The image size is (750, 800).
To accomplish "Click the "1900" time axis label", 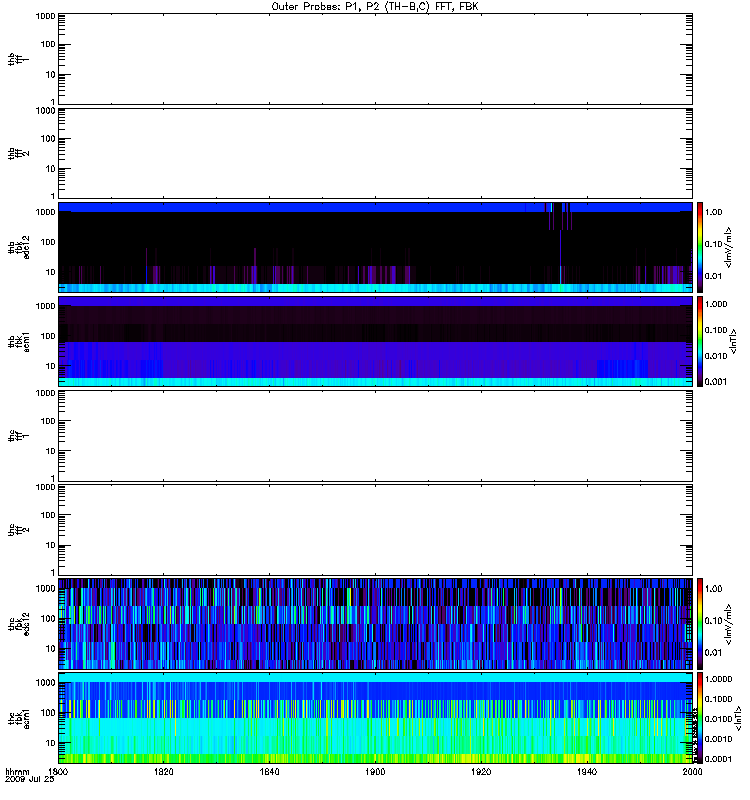I will pos(375,771).
